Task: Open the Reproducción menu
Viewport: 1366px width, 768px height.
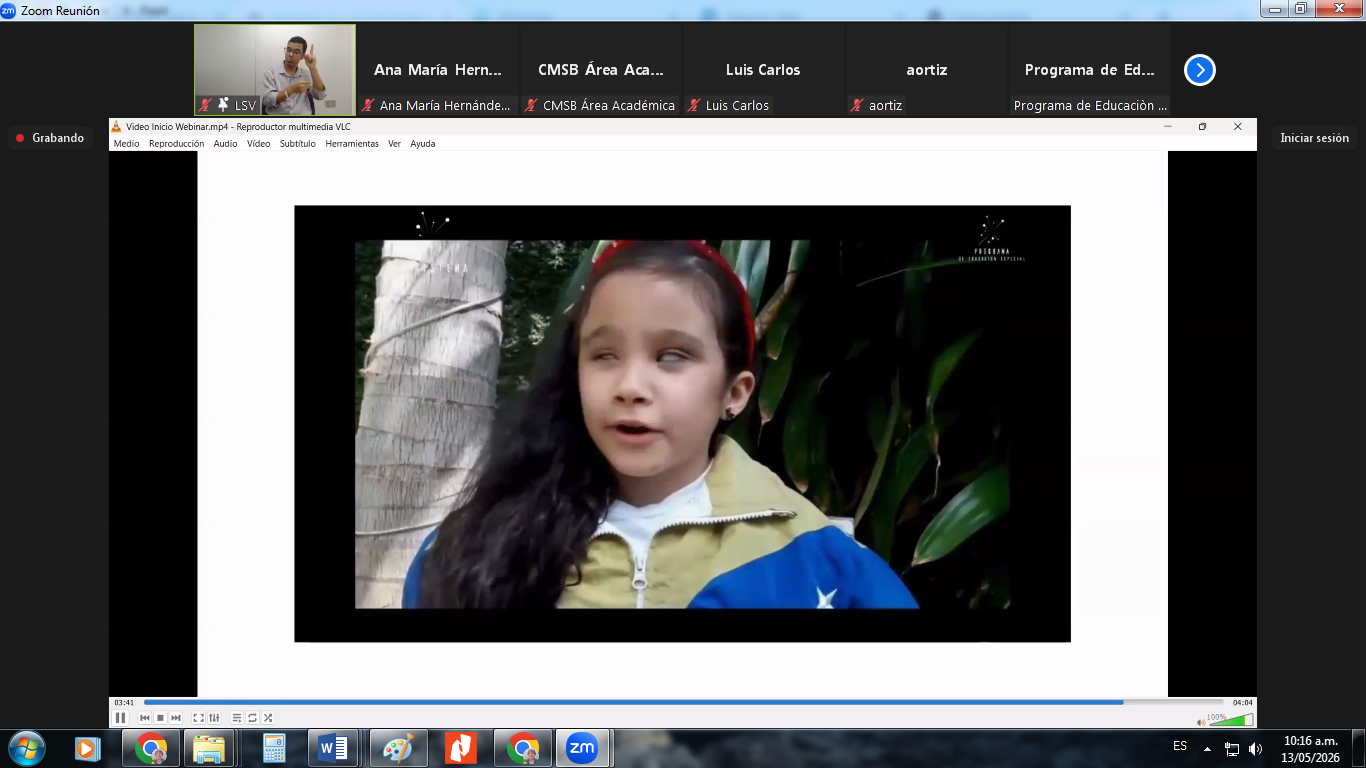Action: 176,144
